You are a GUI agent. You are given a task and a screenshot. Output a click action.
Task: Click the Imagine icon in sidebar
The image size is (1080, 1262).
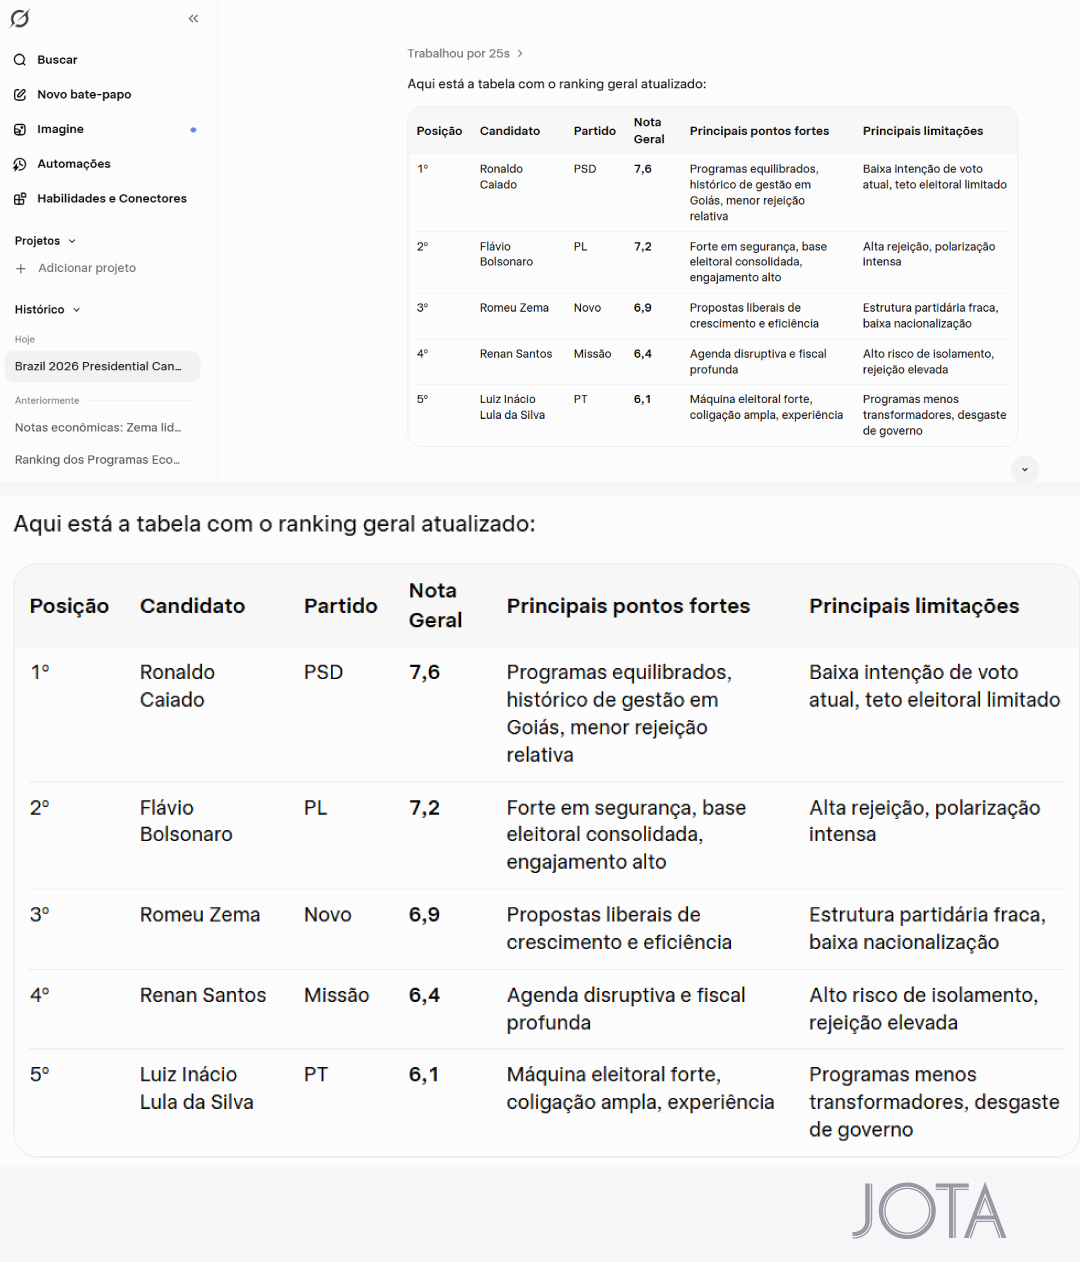(20, 129)
